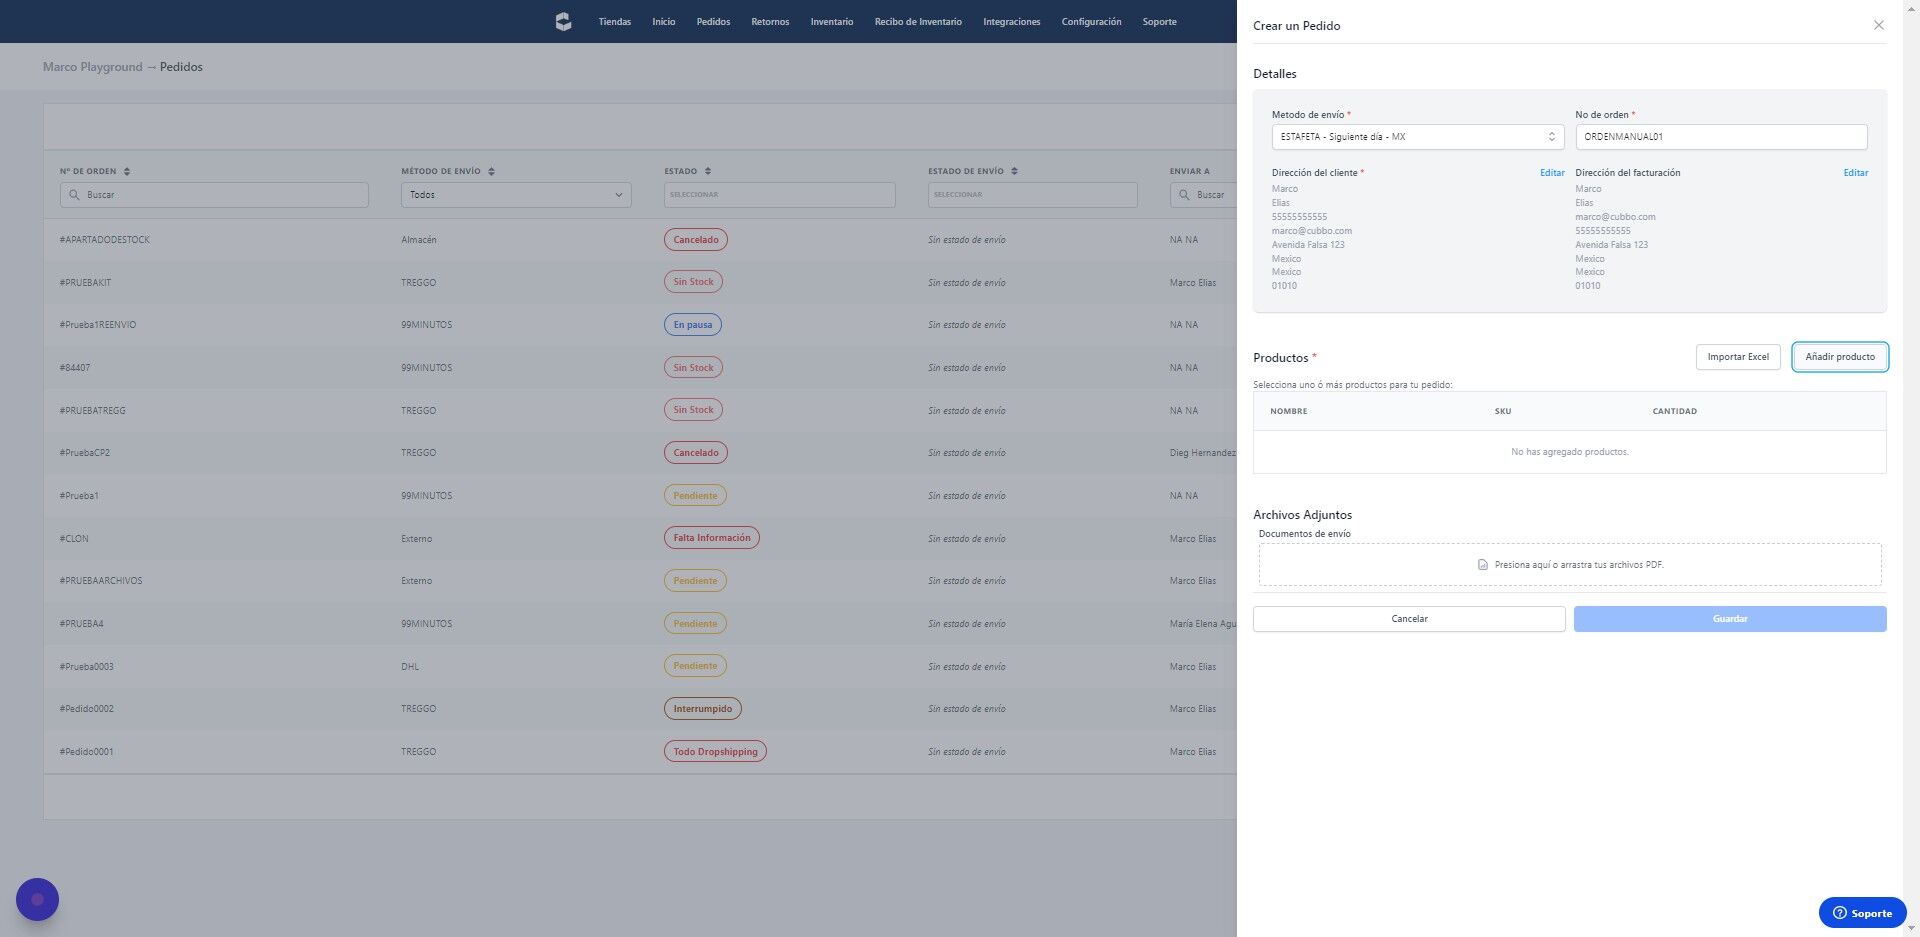The width and height of the screenshot is (1920, 937).
Task: Open the Metodo de envío dropdown
Action: coord(1417,137)
